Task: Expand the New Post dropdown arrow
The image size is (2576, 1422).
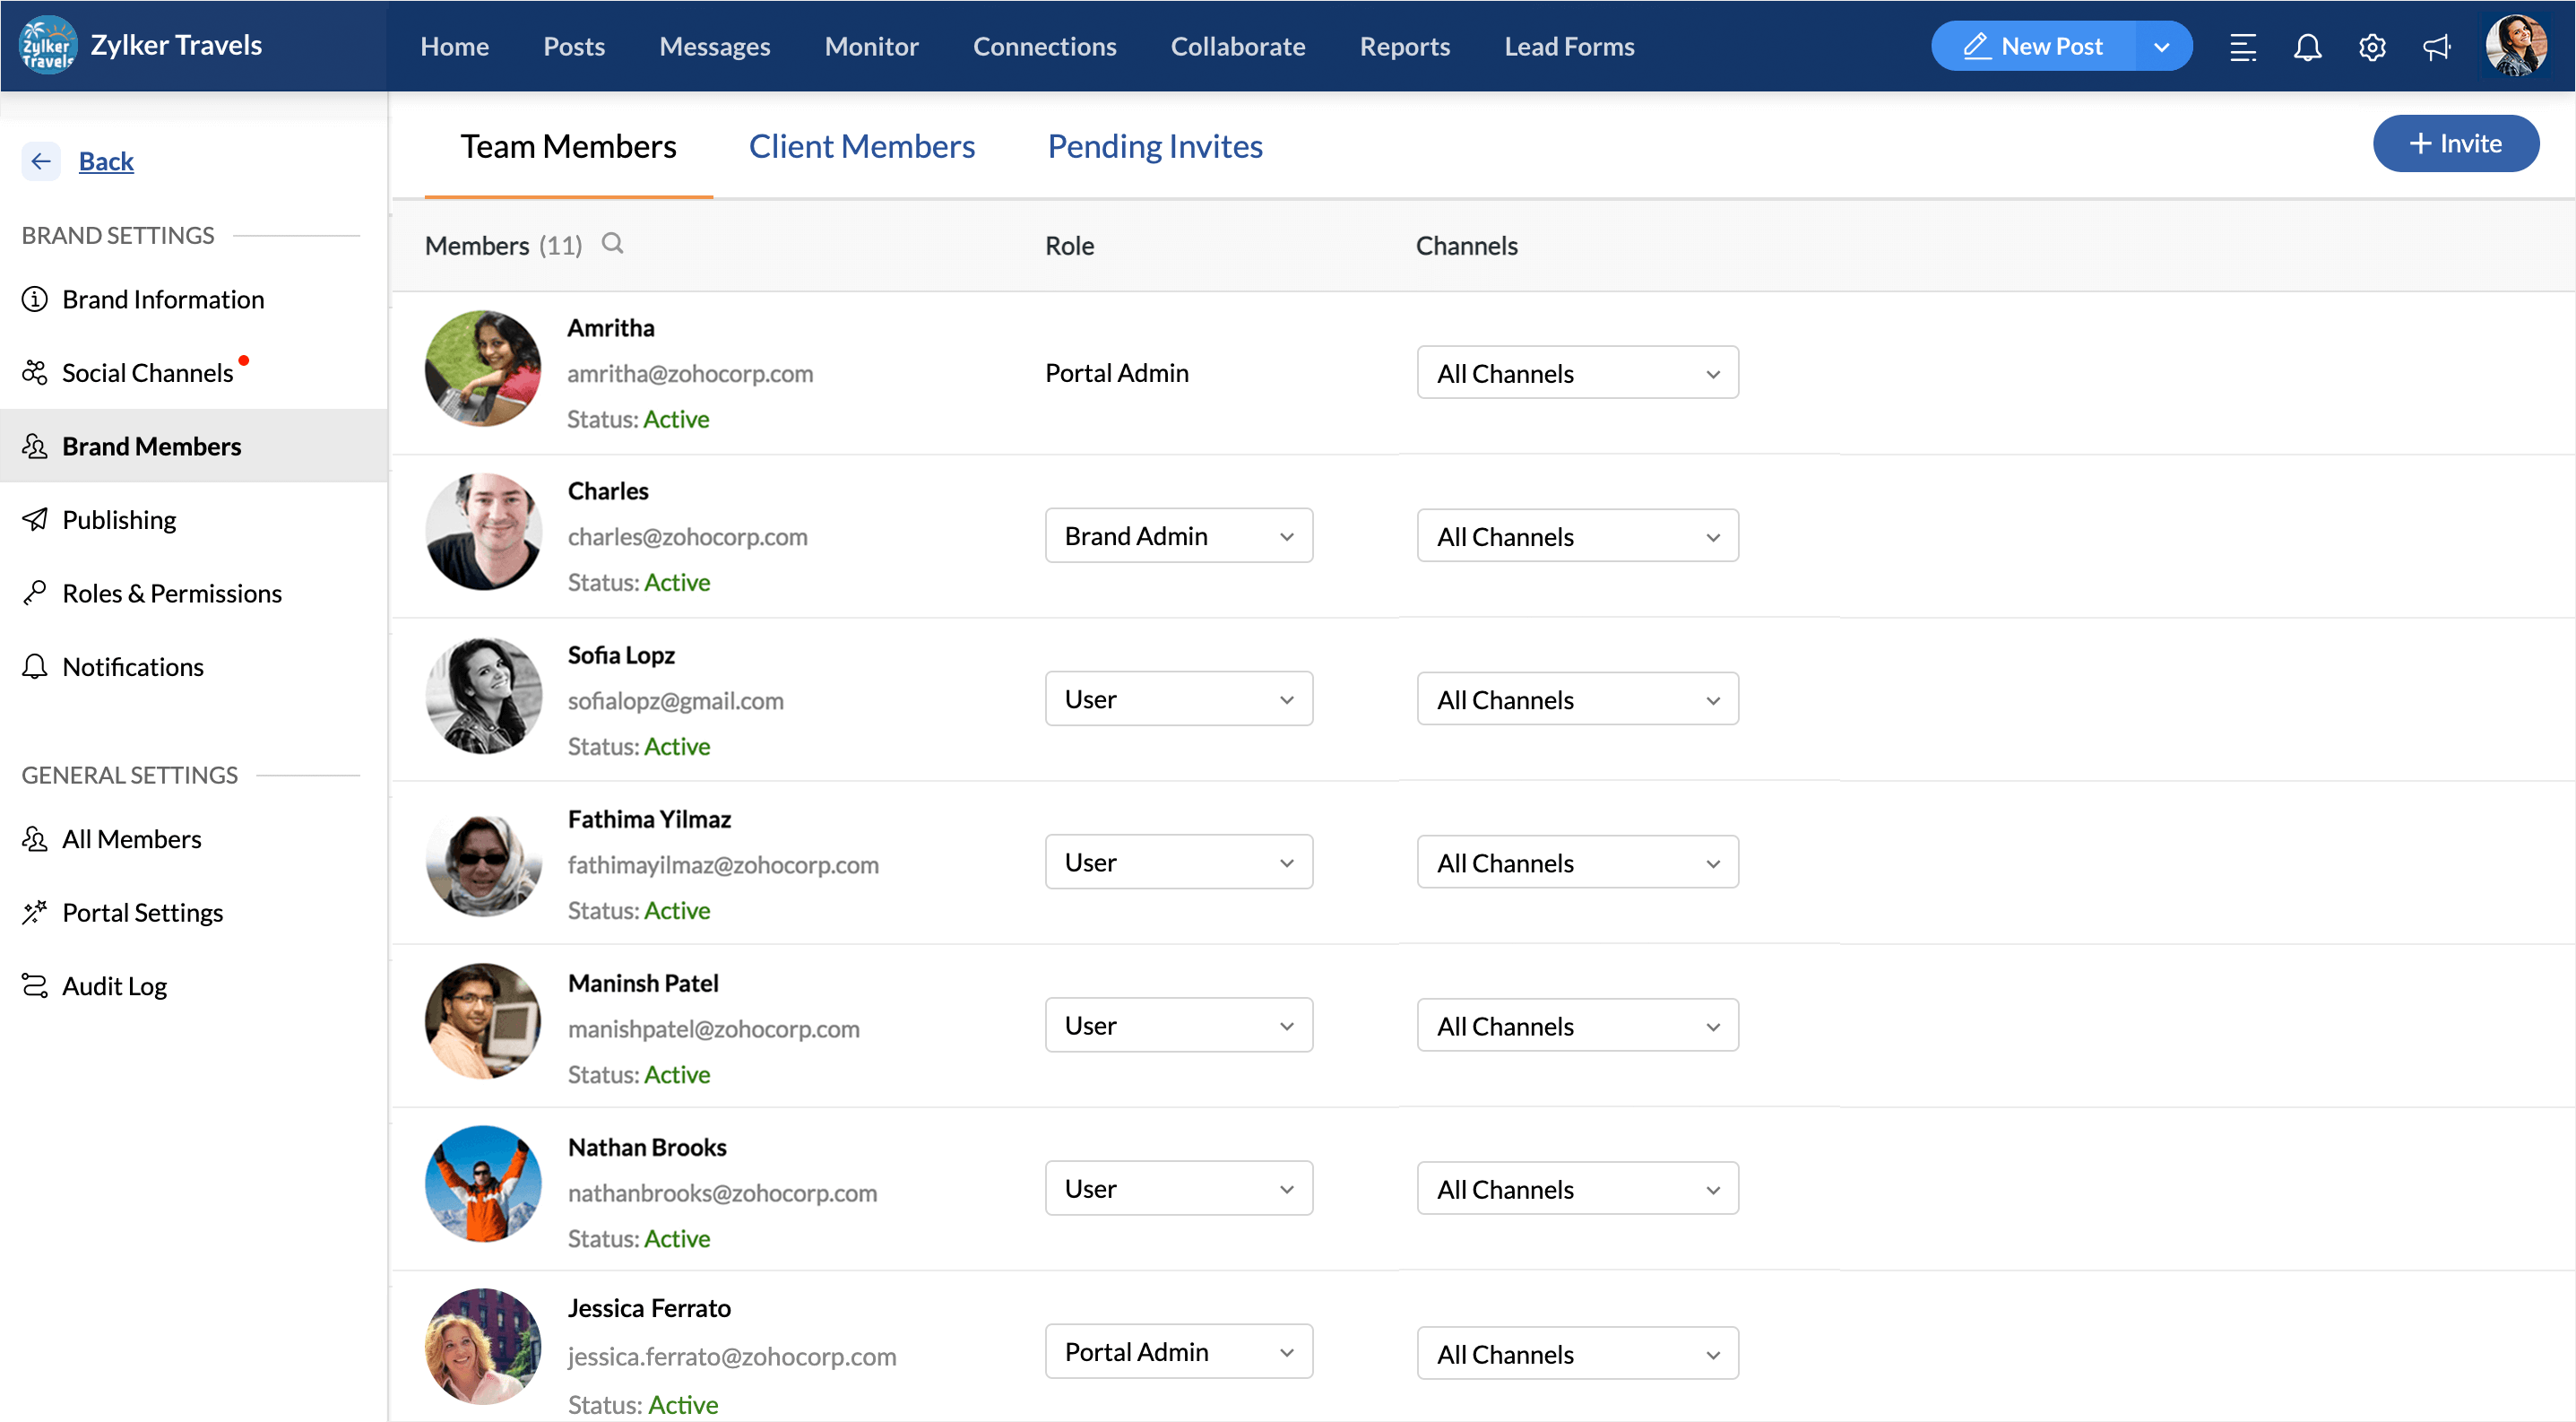Action: 2162,47
